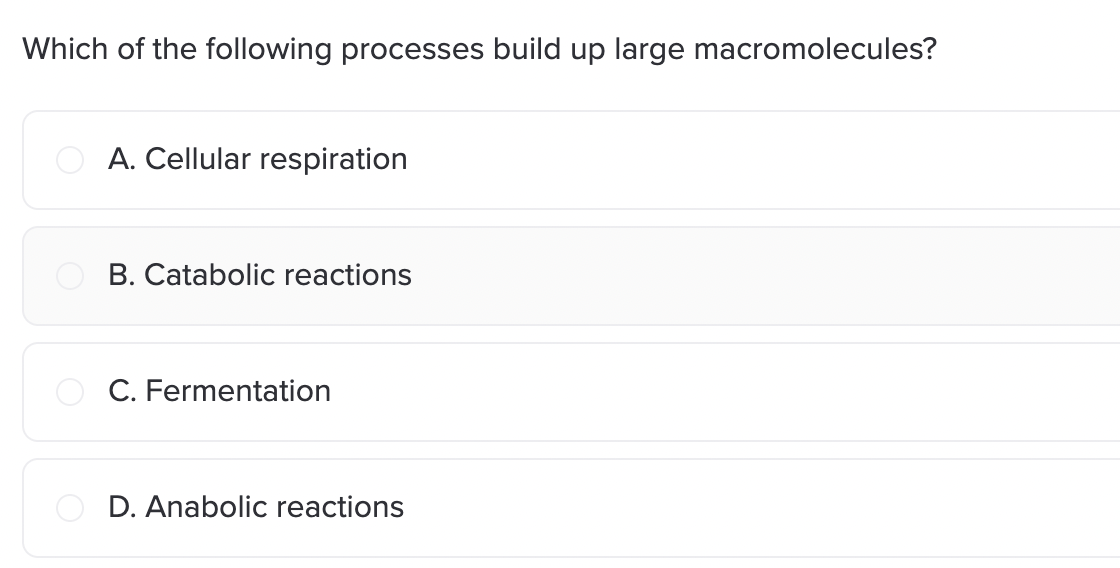Select the radio button for Cellular respiration
The height and width of the screenshot is (568, 1120).
pyautogui.click(x=70, y=160)
